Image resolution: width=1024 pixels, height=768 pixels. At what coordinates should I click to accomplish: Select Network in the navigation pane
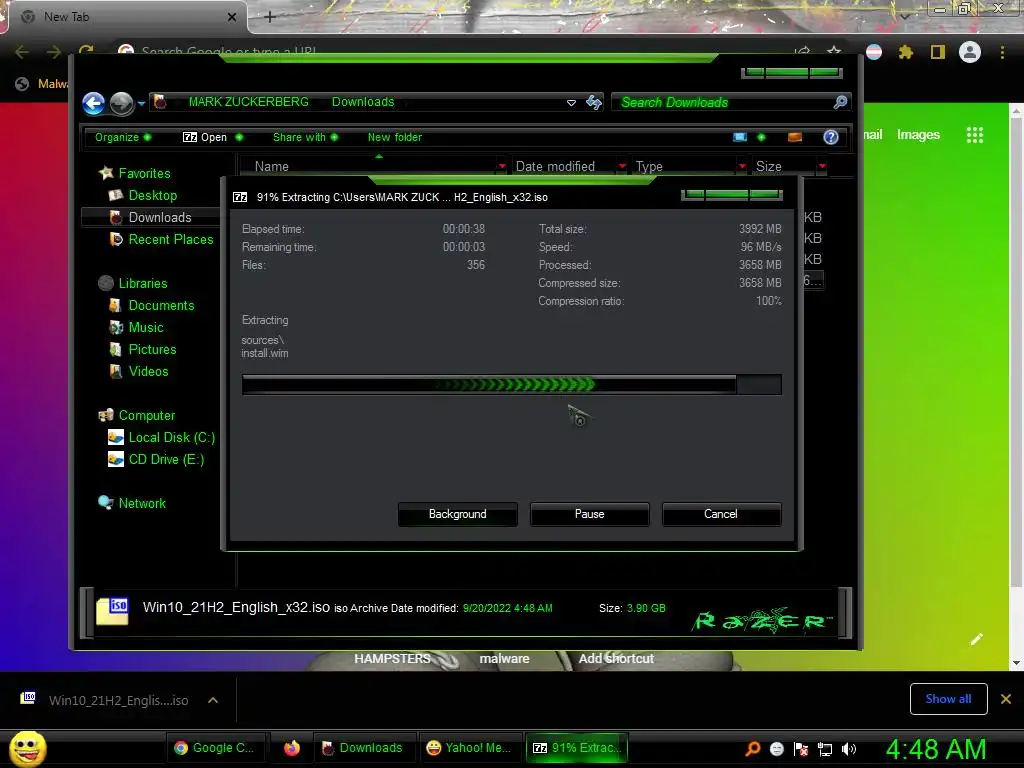[132, 504]
